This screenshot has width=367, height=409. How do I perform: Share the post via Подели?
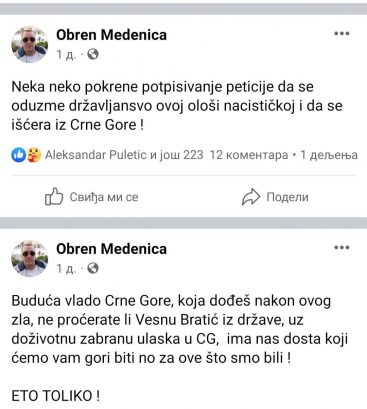pos(275,197)
